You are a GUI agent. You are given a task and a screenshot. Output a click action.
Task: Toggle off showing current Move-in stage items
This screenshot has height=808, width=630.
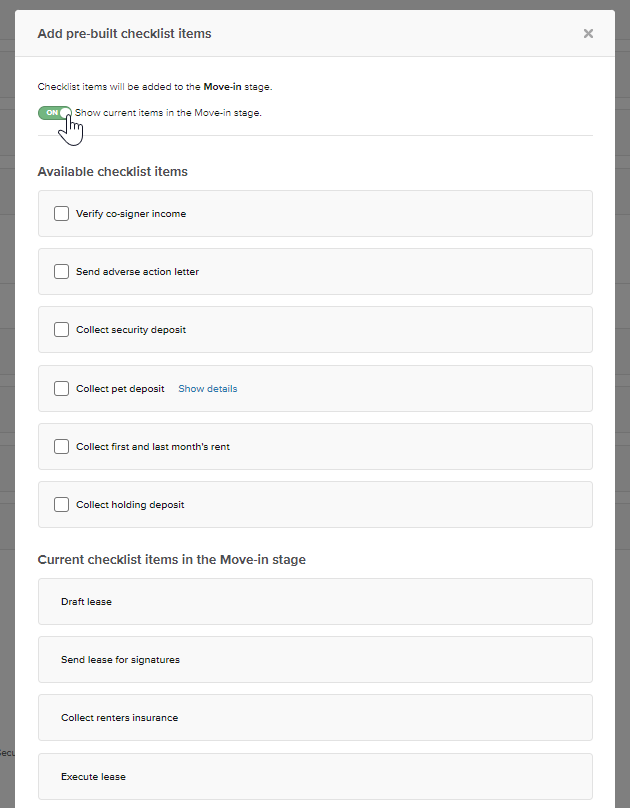point(54,113)
